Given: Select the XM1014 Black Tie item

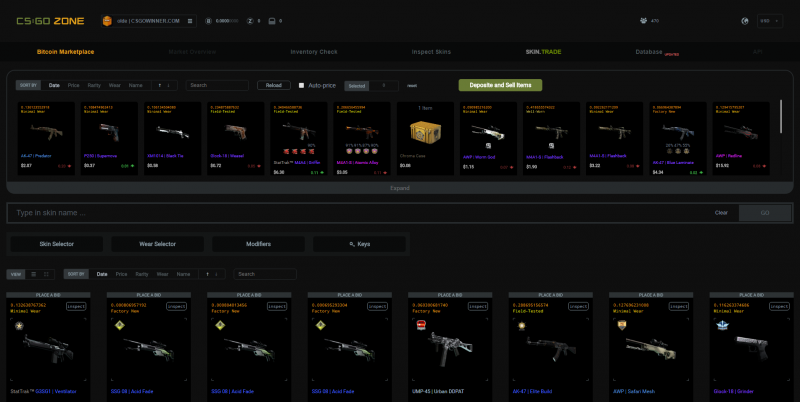Looking at the screenshot, I should [x=172, y=139].
